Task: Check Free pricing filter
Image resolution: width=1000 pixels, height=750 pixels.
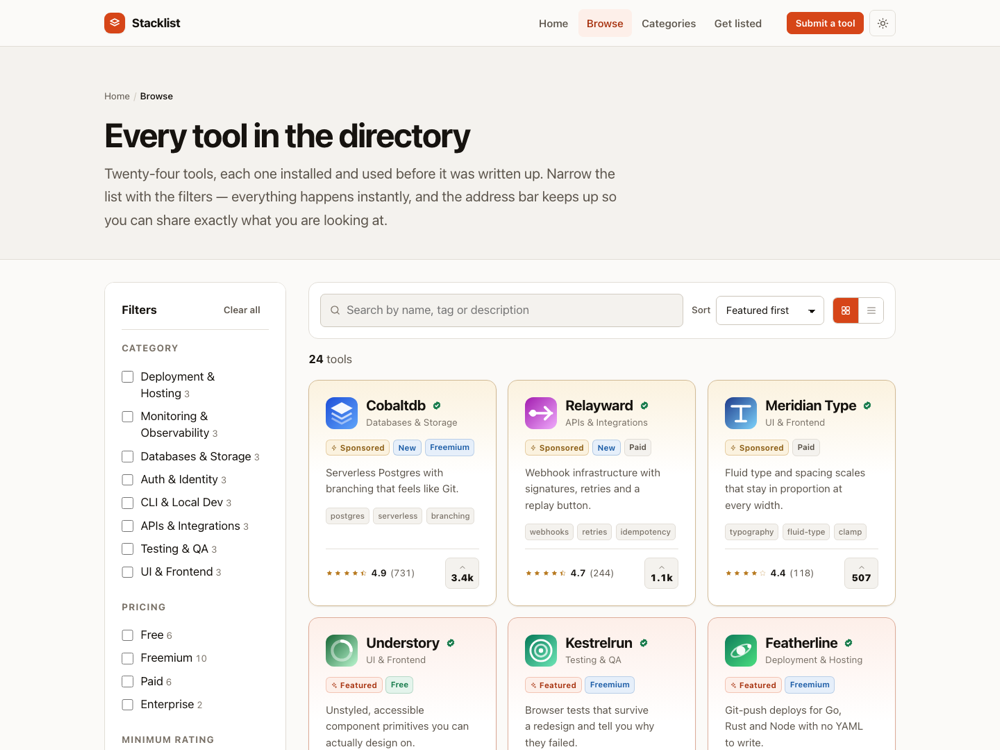Action: click(128, 635)
